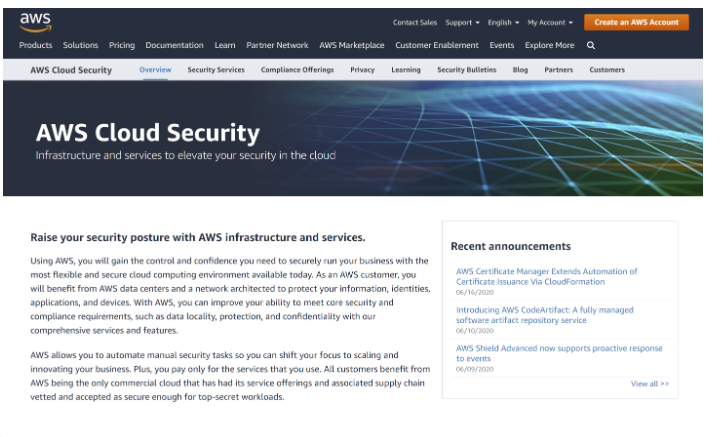Go to AWS Marketplace

(351, 45)
